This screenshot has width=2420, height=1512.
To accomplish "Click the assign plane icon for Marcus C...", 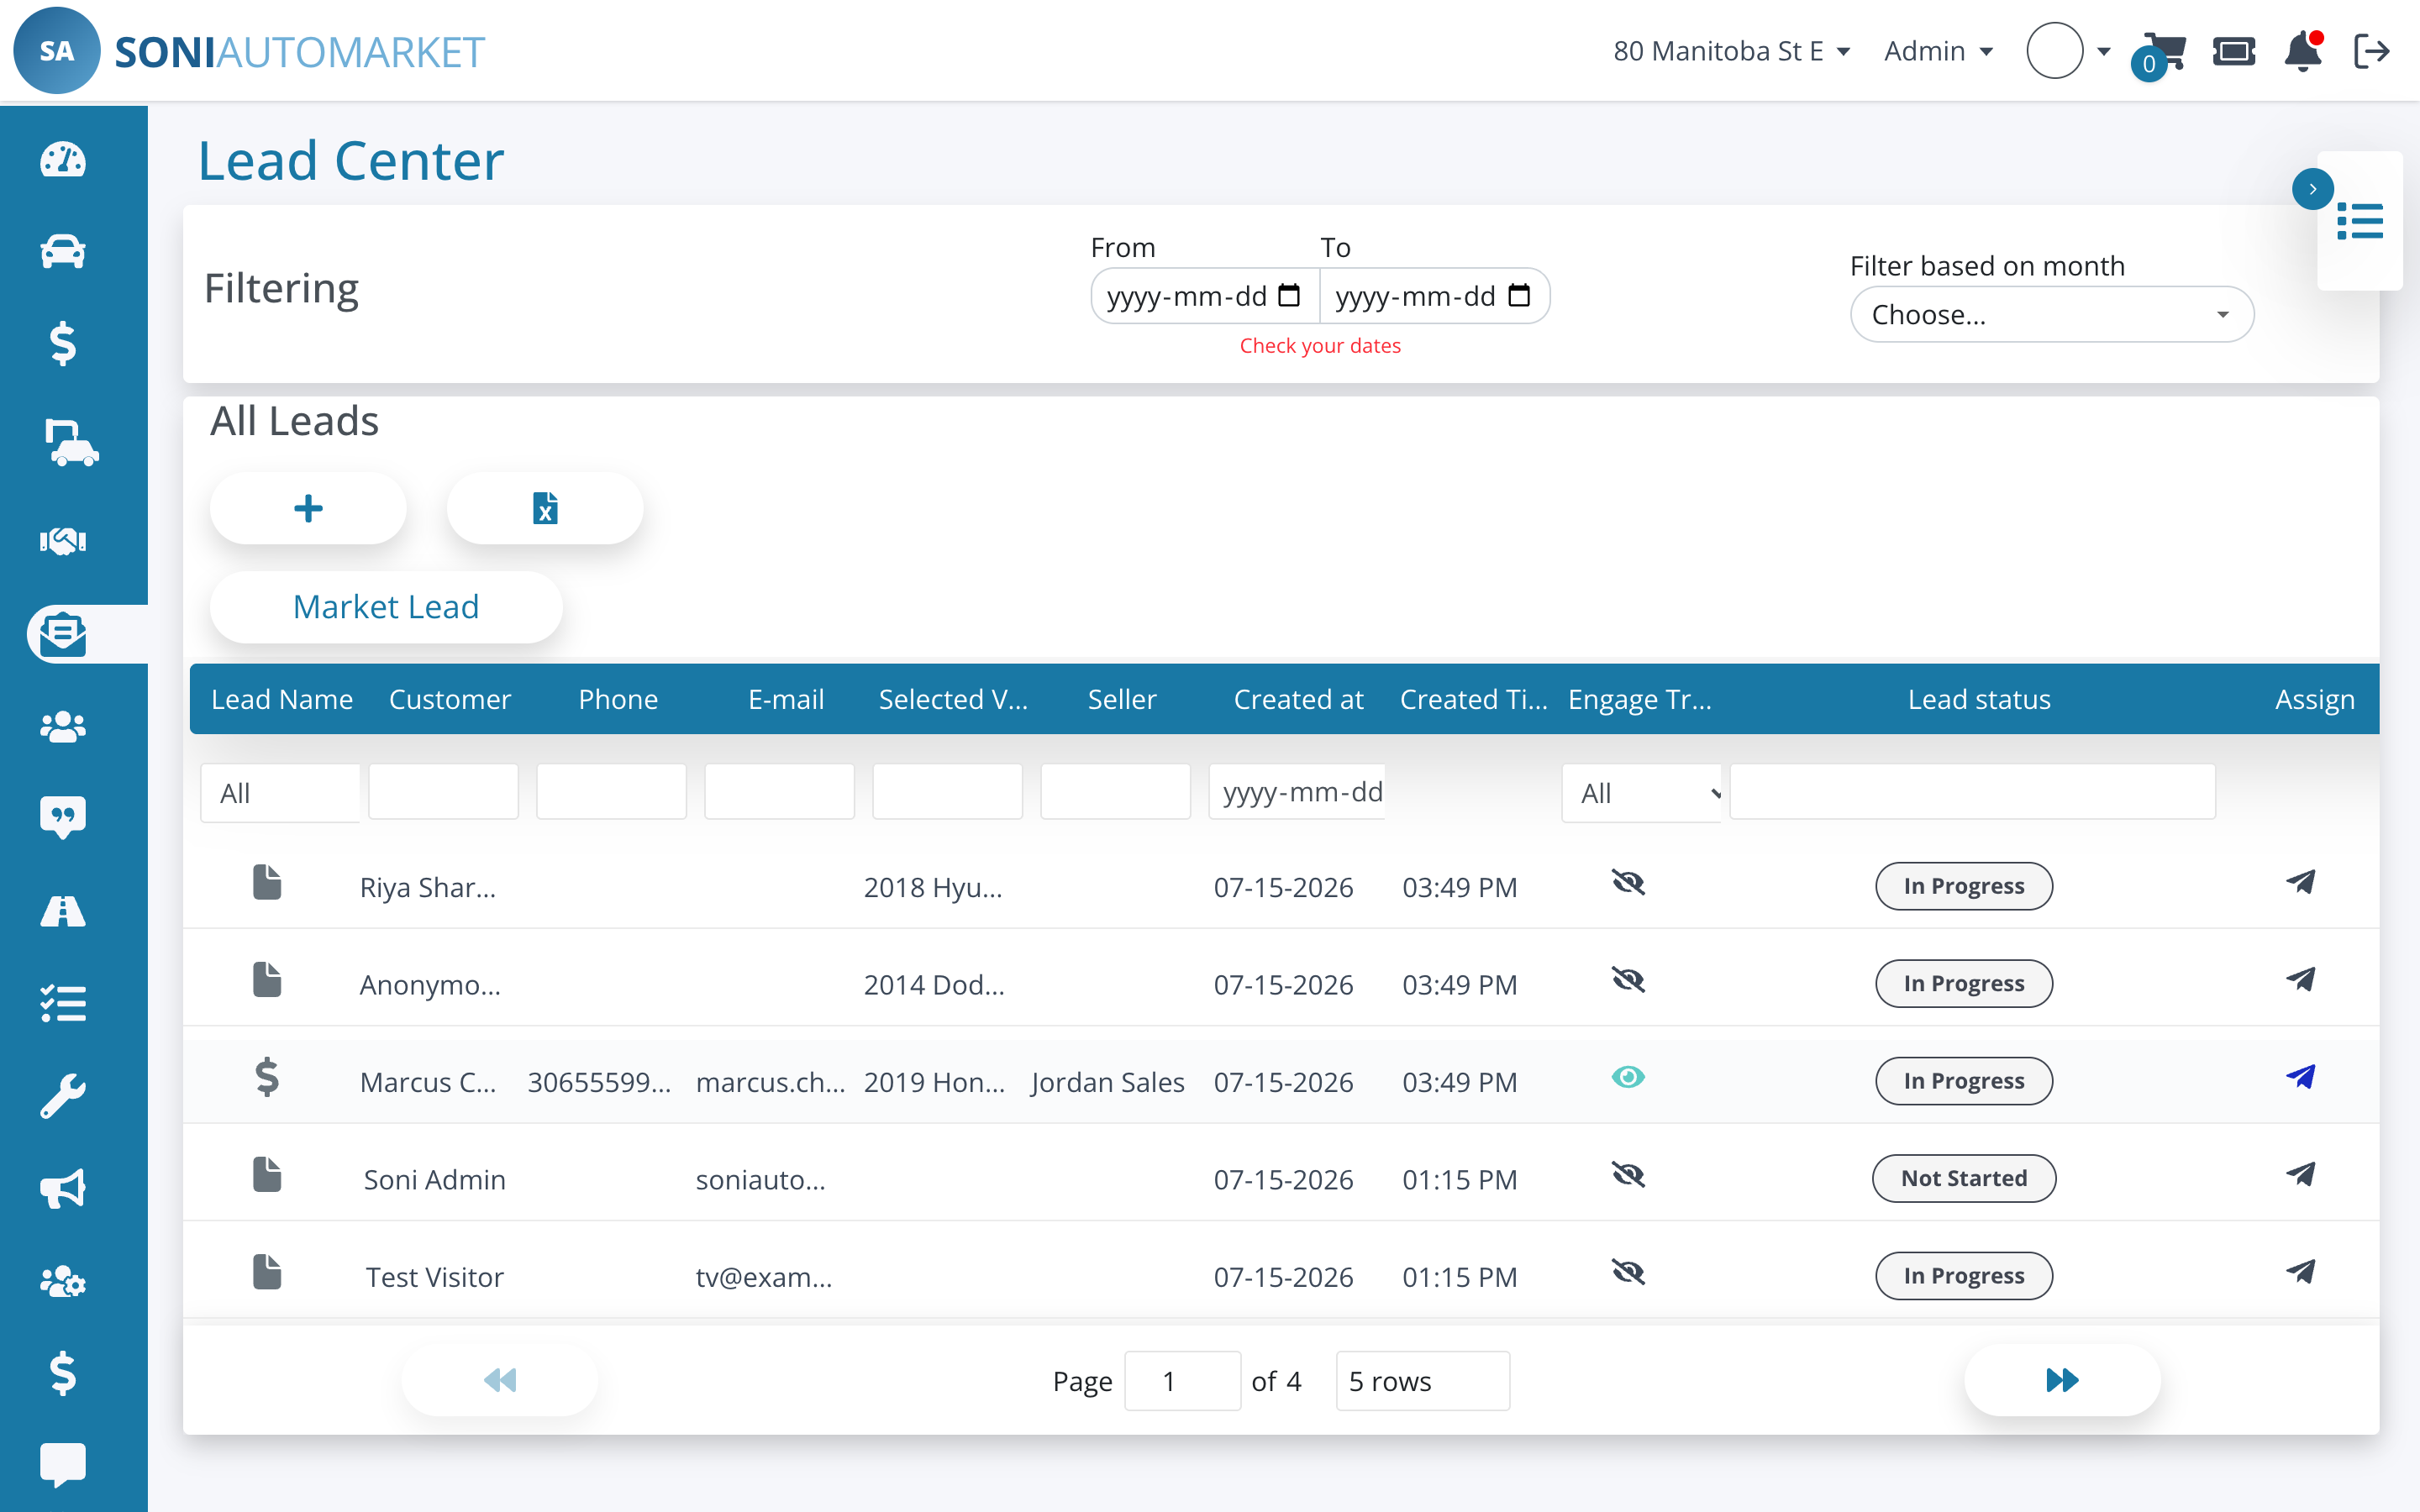I will [2300, 1078].
